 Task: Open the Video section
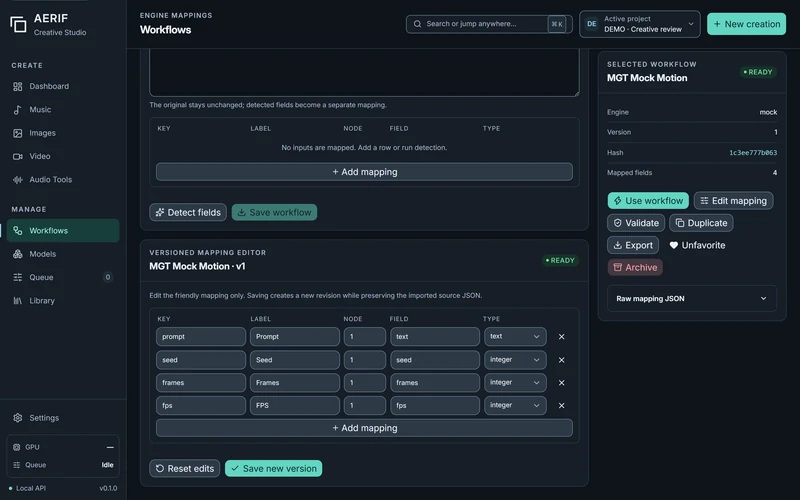coord(63,156)
